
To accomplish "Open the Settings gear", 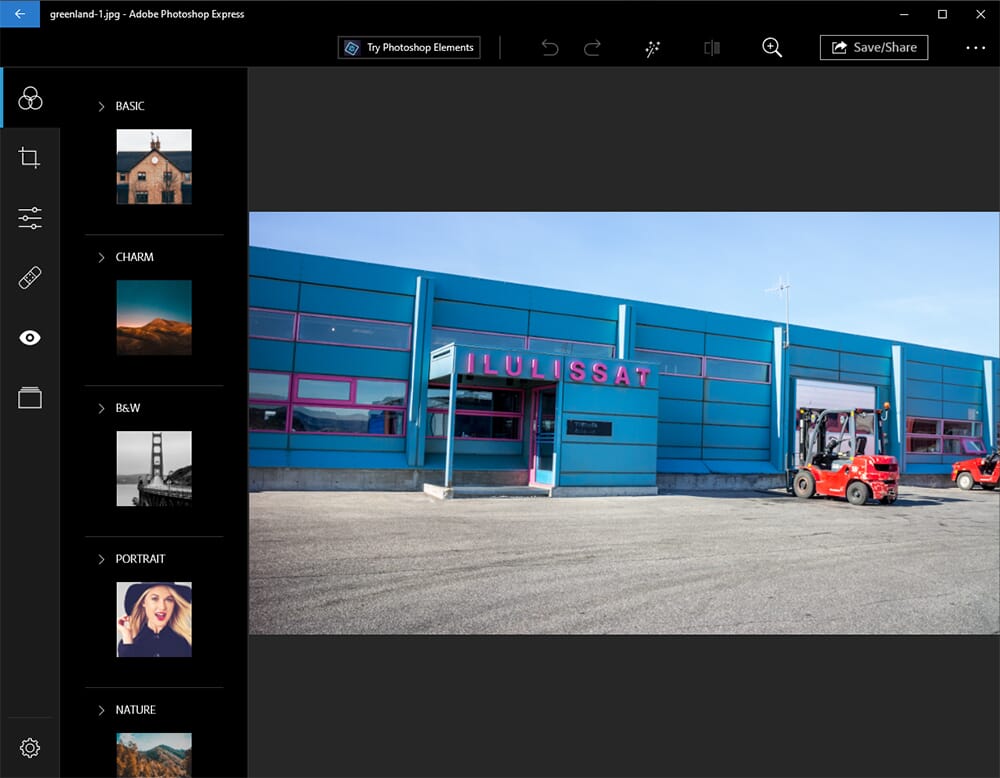I will coord(30,748).
